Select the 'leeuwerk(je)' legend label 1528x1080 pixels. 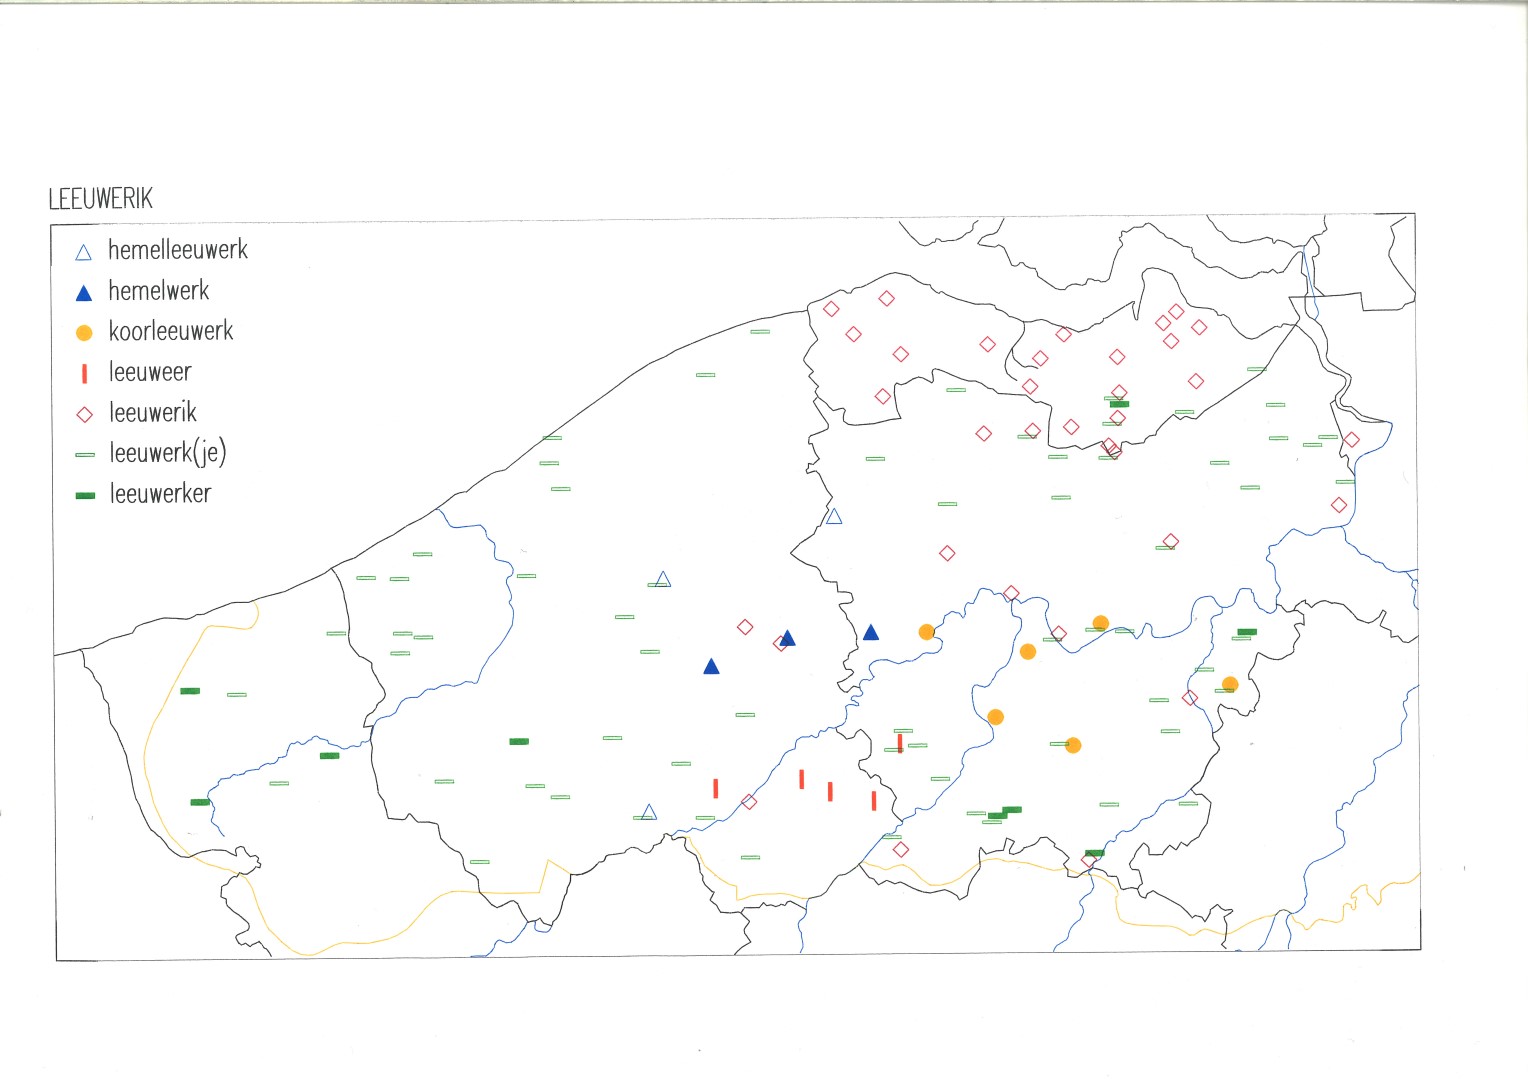(x=168, y=453)
